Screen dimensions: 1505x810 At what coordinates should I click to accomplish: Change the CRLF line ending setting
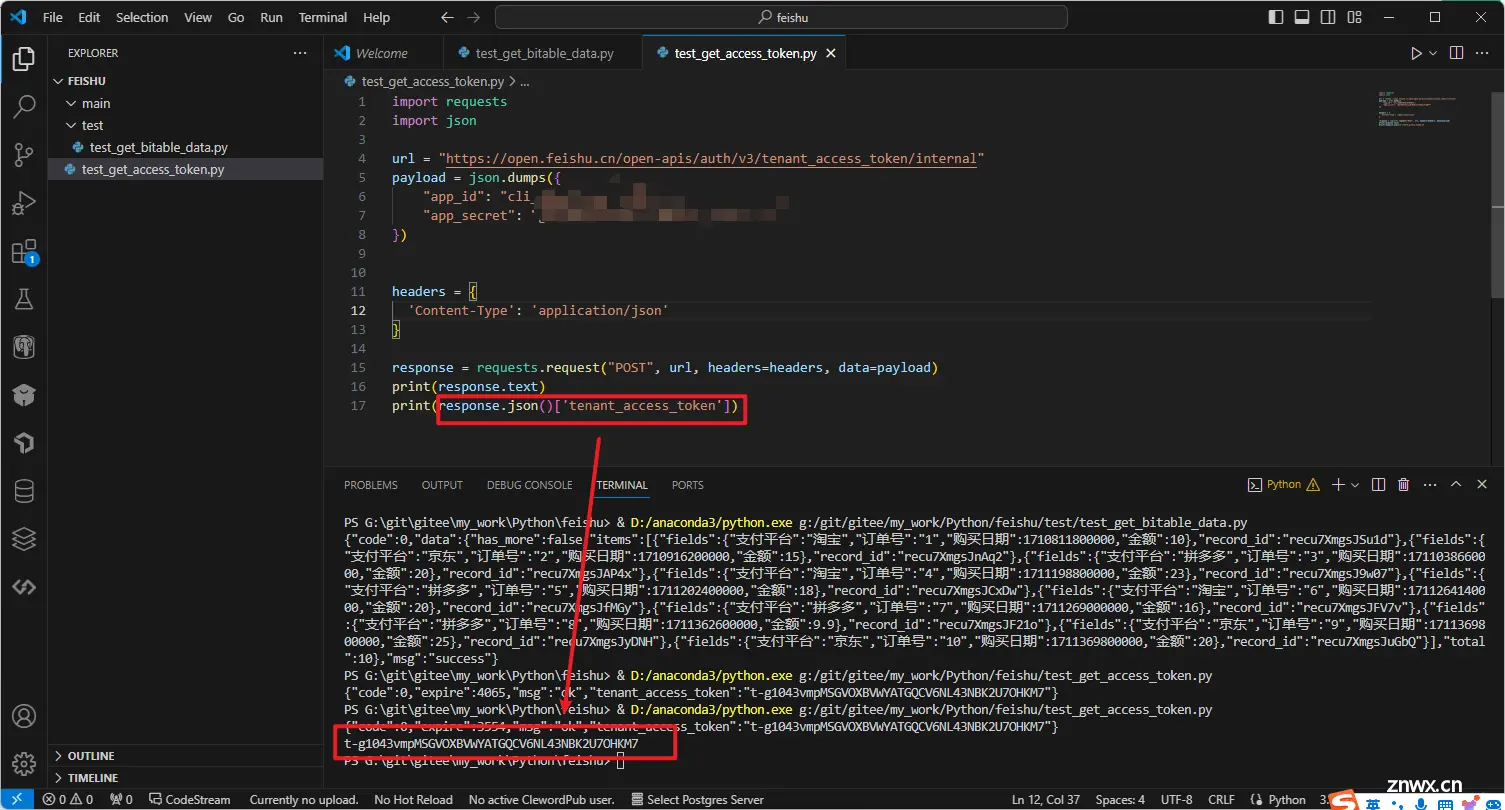pos(1221,799)
